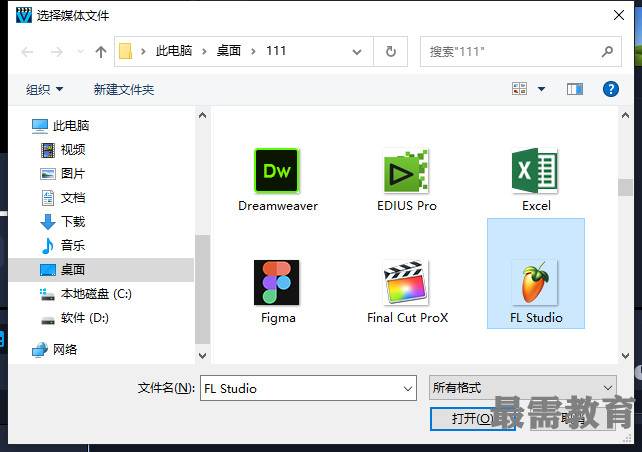
Task: Click the file list scrollbar thumb
Action: (x=625, y=188)
